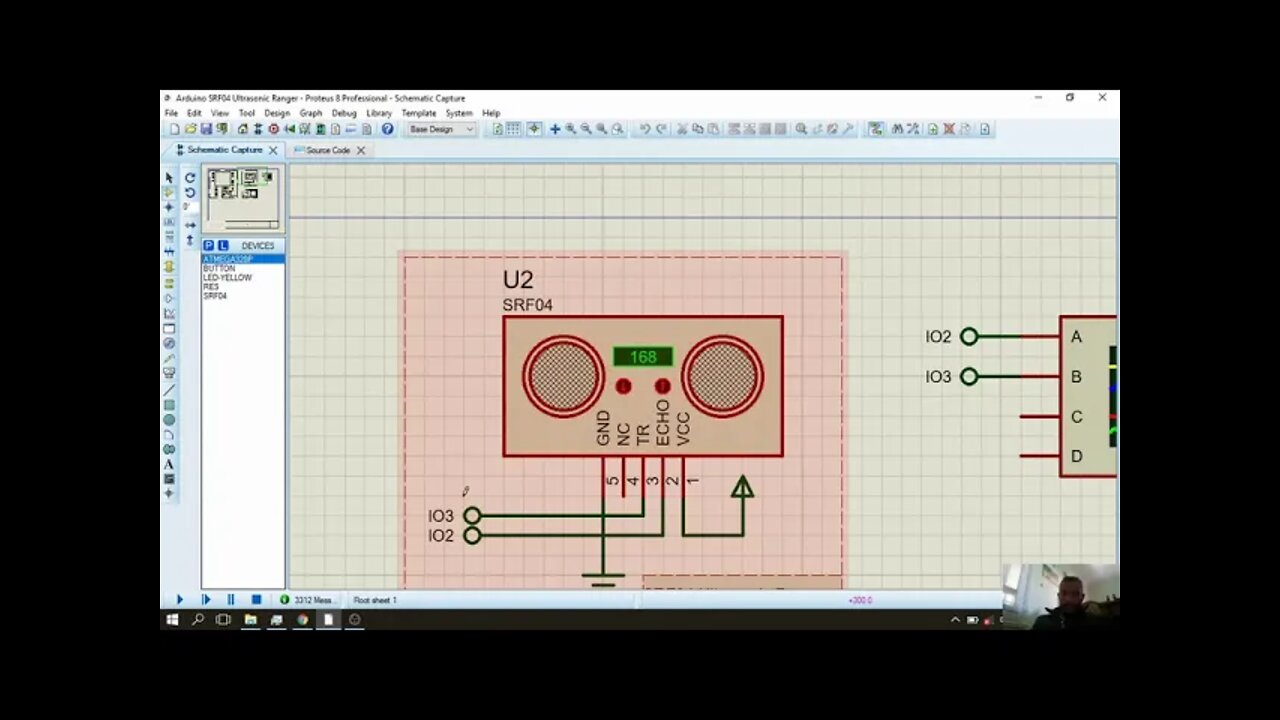Open the View menu
This screenshot has width=1280, height=720.
tap(219, 113)
